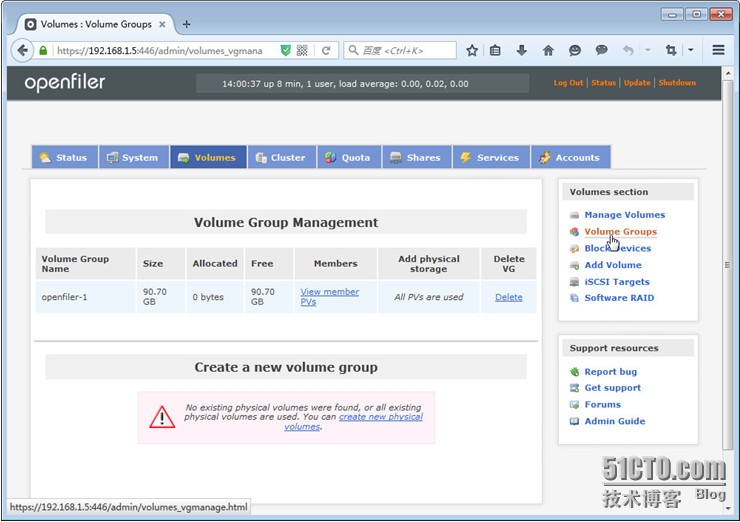Go to iSCSI Targets section
Viewport: 740px width, 522px height.
616,282
